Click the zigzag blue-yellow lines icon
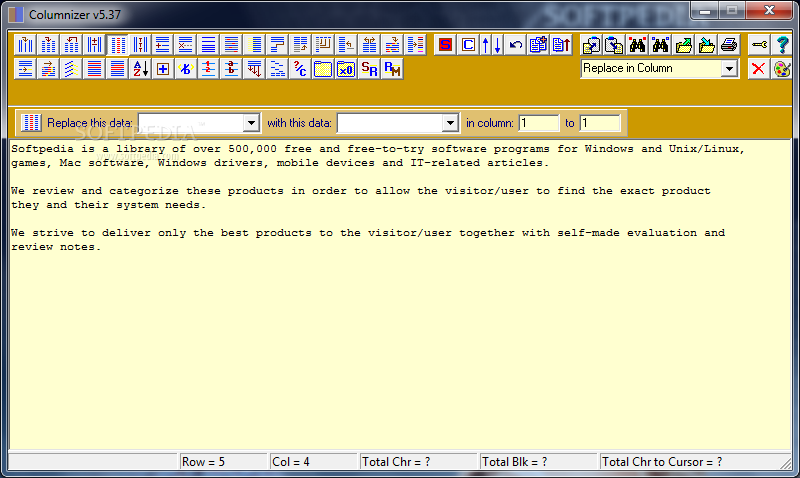Image resolution: width=800 pixels, height=478 pixels. click(71, 68)
